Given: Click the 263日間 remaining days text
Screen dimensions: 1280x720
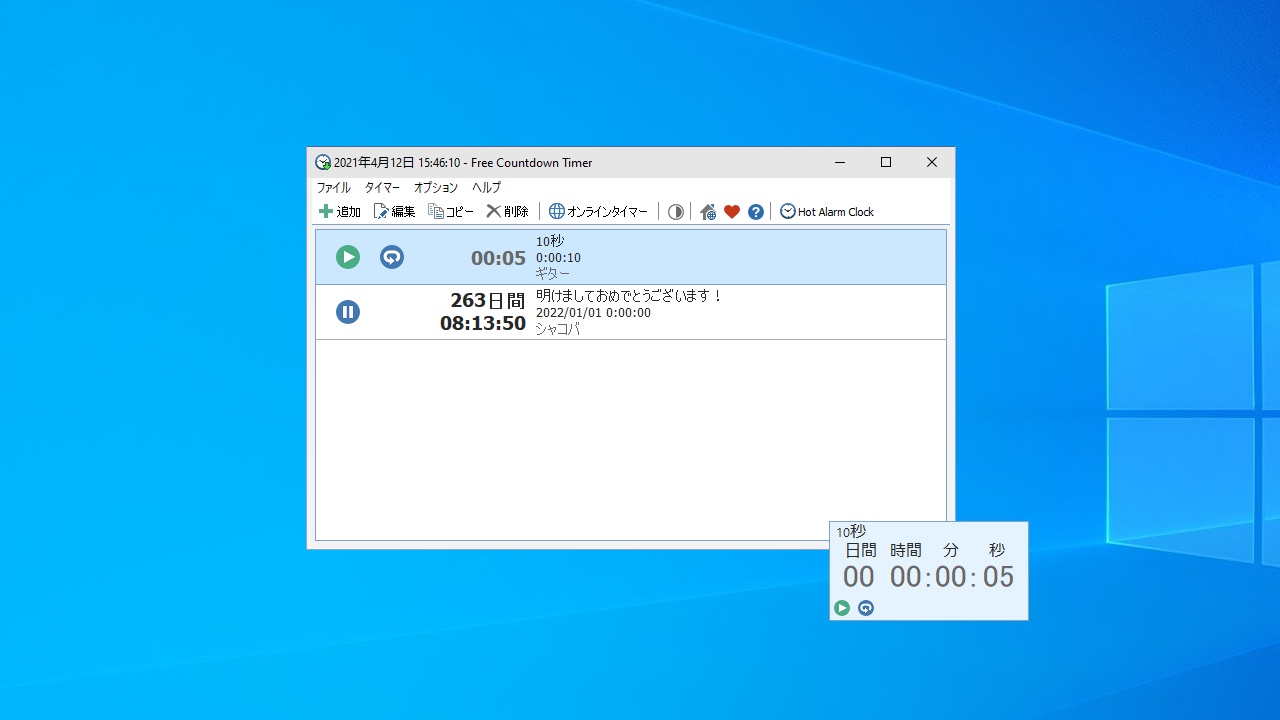Looking at the screenshot, I should coord(488,300).
